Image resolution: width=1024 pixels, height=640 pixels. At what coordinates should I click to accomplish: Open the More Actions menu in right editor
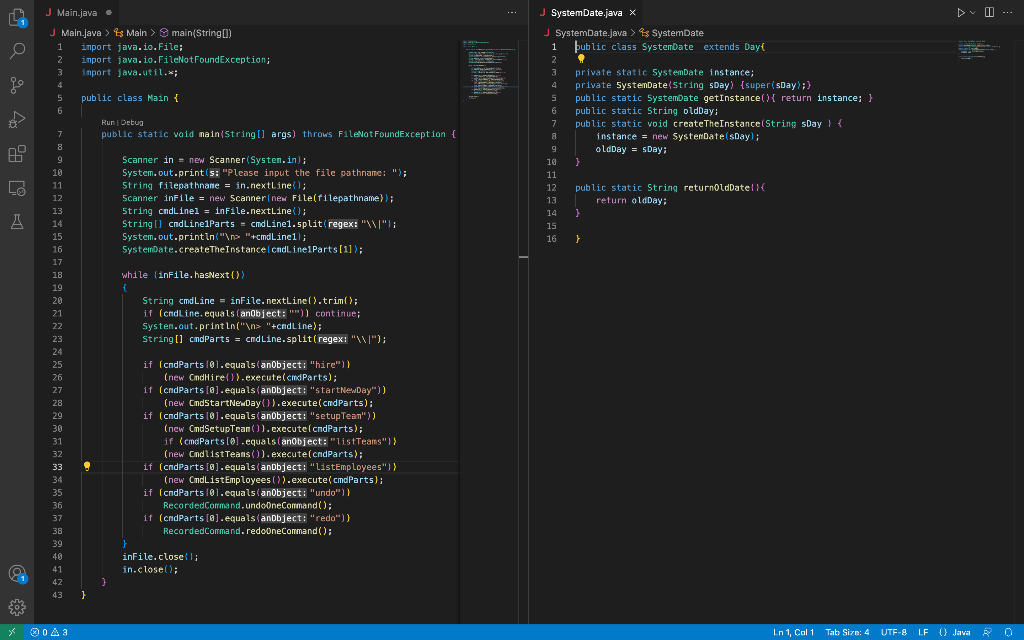[1007, 12]
